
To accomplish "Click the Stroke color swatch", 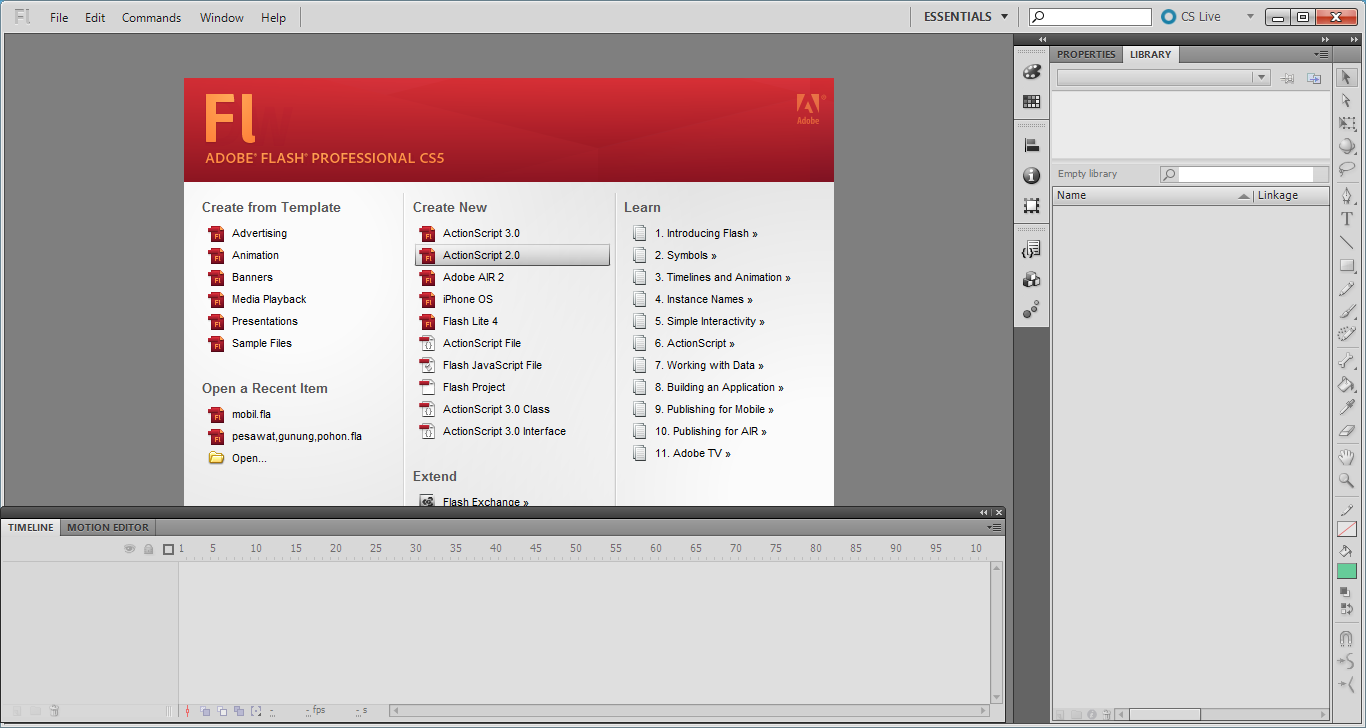I will tap(1347, 529).
